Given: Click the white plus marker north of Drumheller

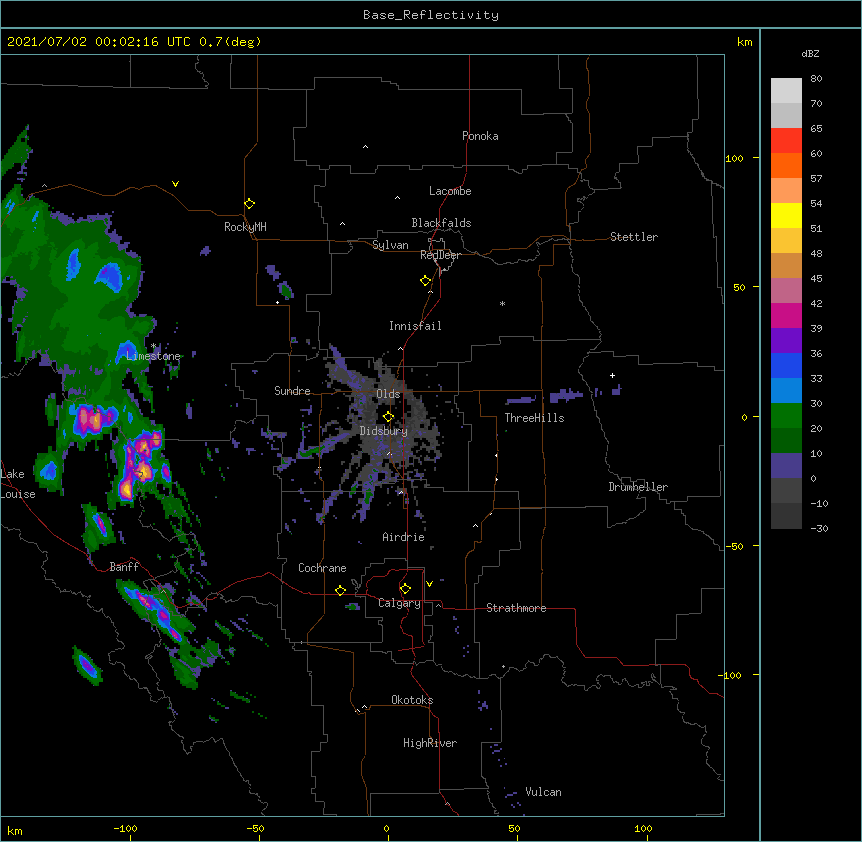Looking at the screenshot, I should pos(612,375).
